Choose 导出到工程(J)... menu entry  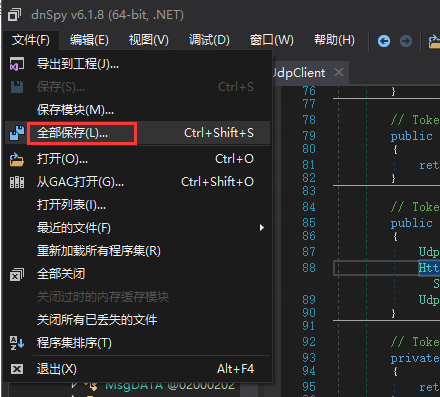[x=137, y=63]
